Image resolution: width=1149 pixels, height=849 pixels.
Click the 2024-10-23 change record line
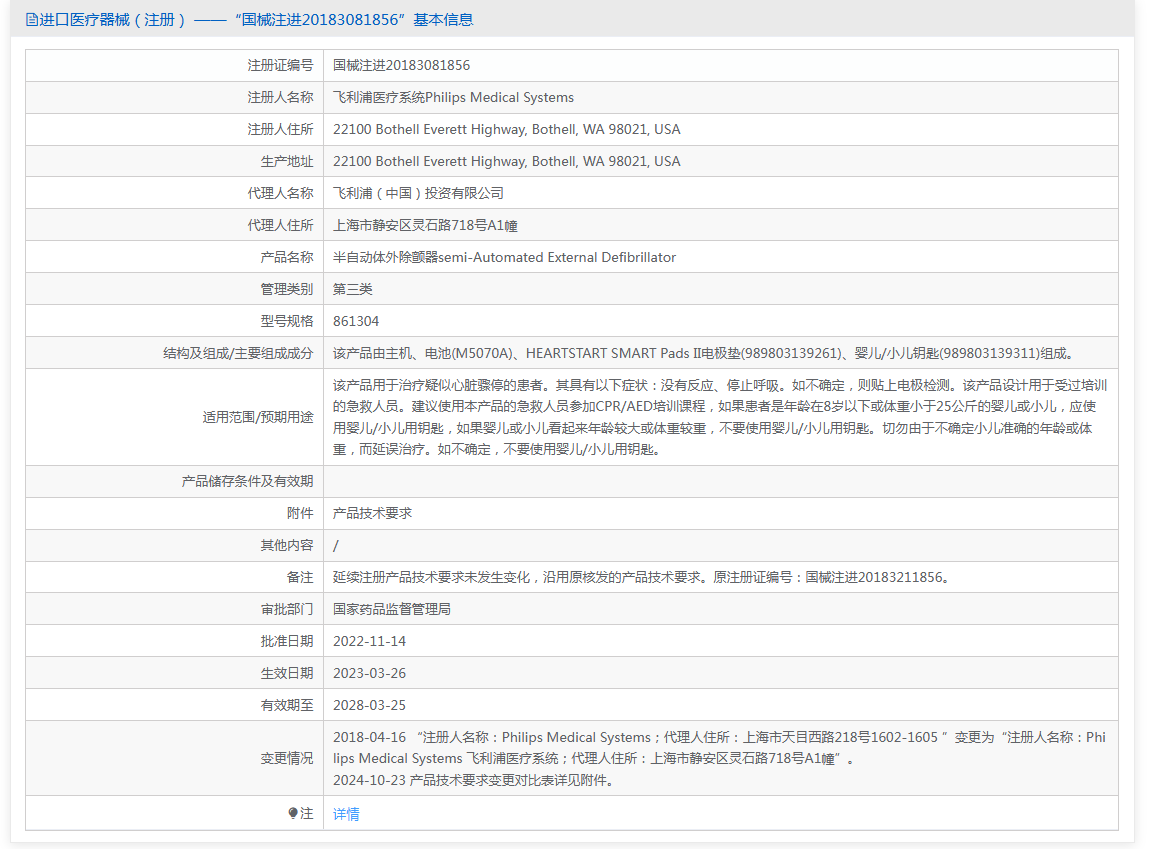pyautogui.click(x=473, y=780)
